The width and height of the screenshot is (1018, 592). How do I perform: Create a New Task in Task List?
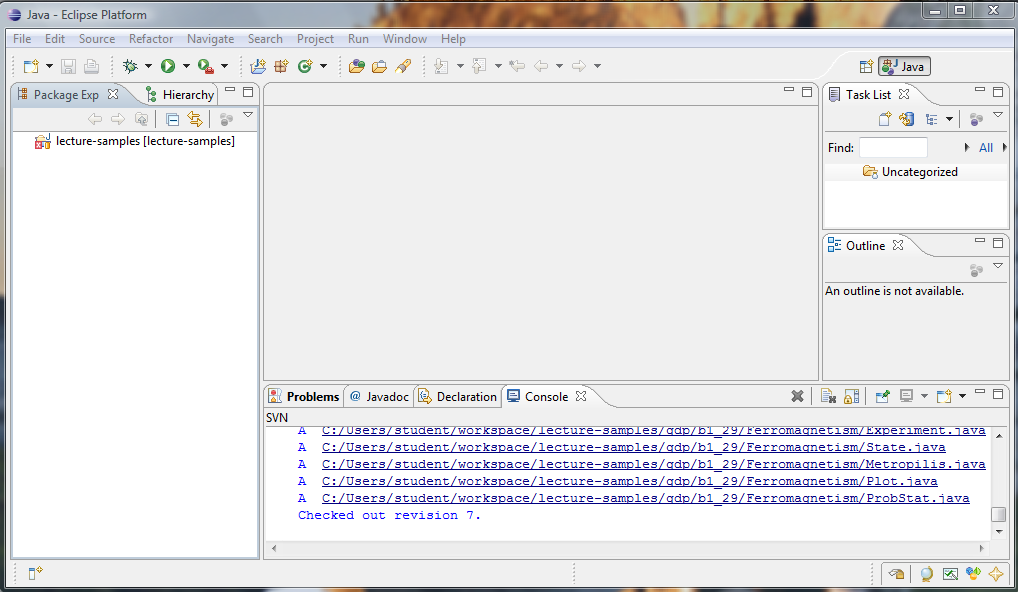(x=885, y=119)
